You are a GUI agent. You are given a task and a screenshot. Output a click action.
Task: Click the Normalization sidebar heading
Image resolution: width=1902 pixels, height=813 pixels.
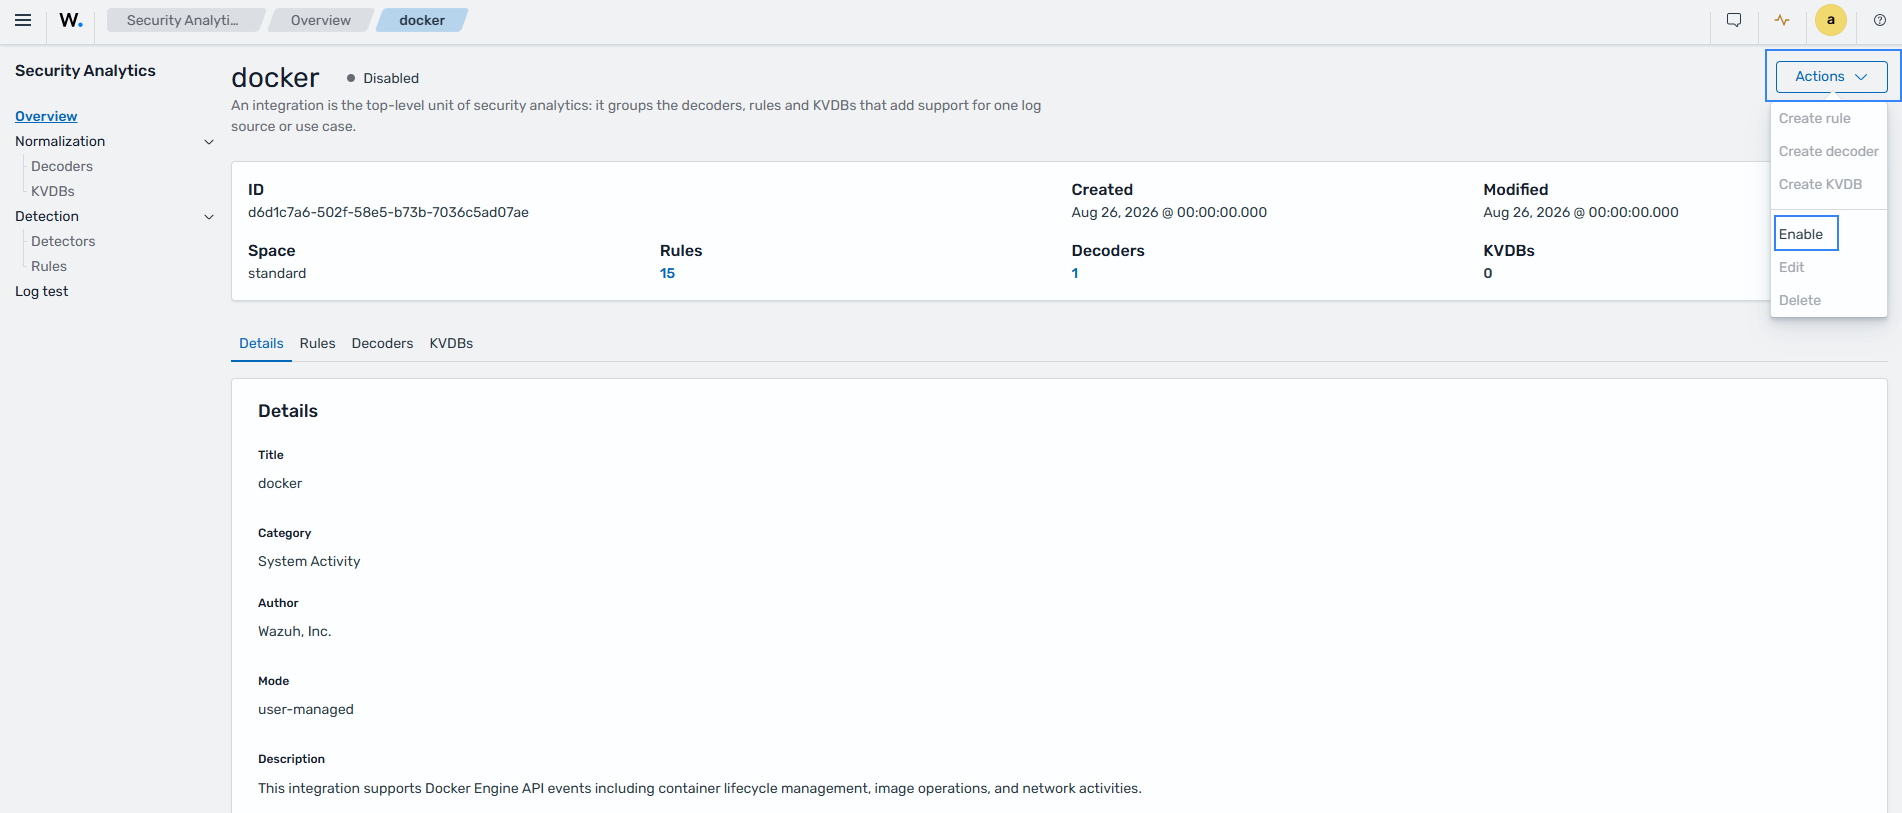point(60,141)
